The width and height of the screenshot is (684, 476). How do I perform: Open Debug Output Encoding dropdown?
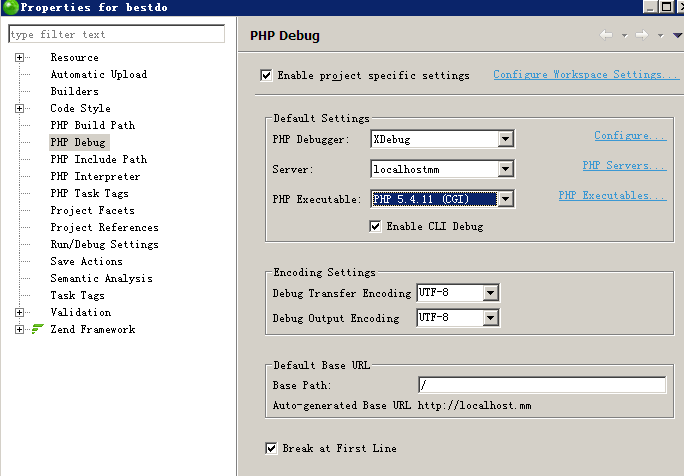coord(490,318)
